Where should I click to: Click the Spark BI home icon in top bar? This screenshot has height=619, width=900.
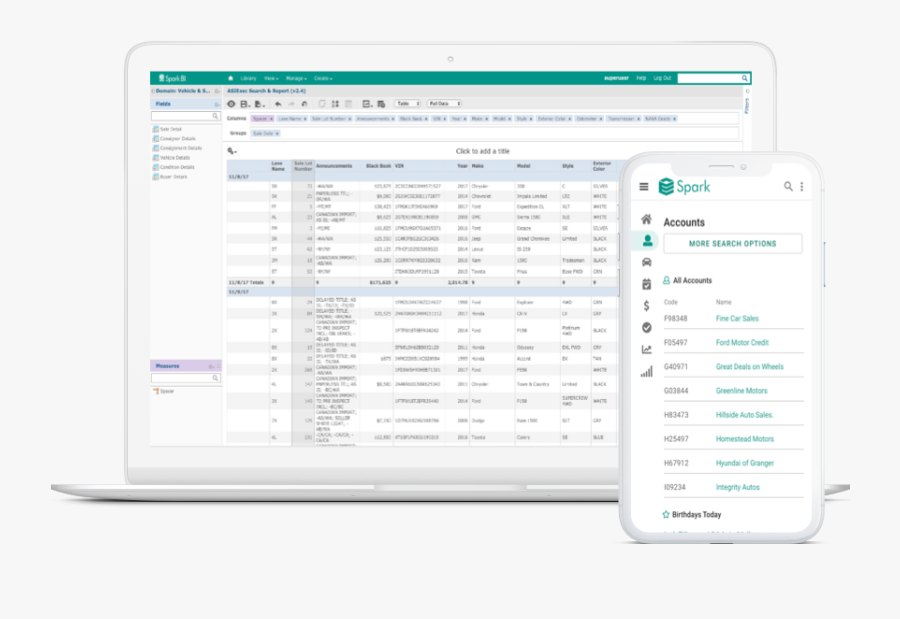pos(231,78)
